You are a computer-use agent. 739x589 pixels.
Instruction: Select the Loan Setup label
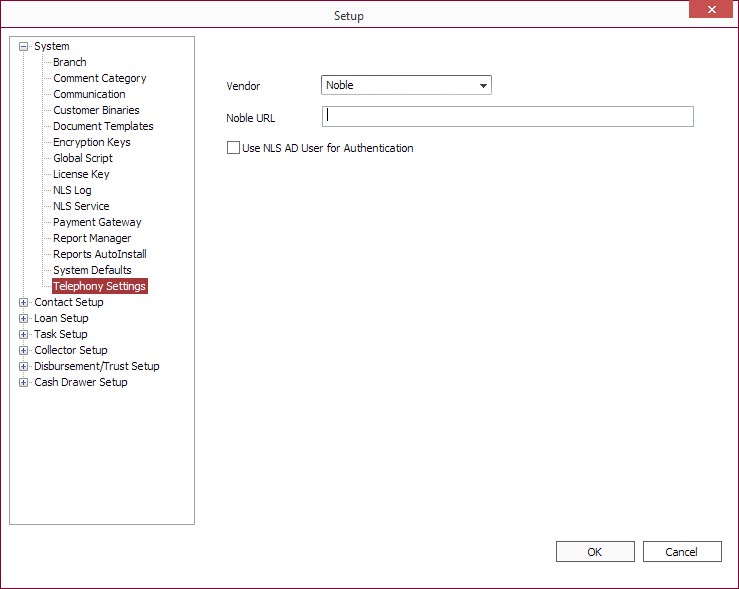coord(61,319)
